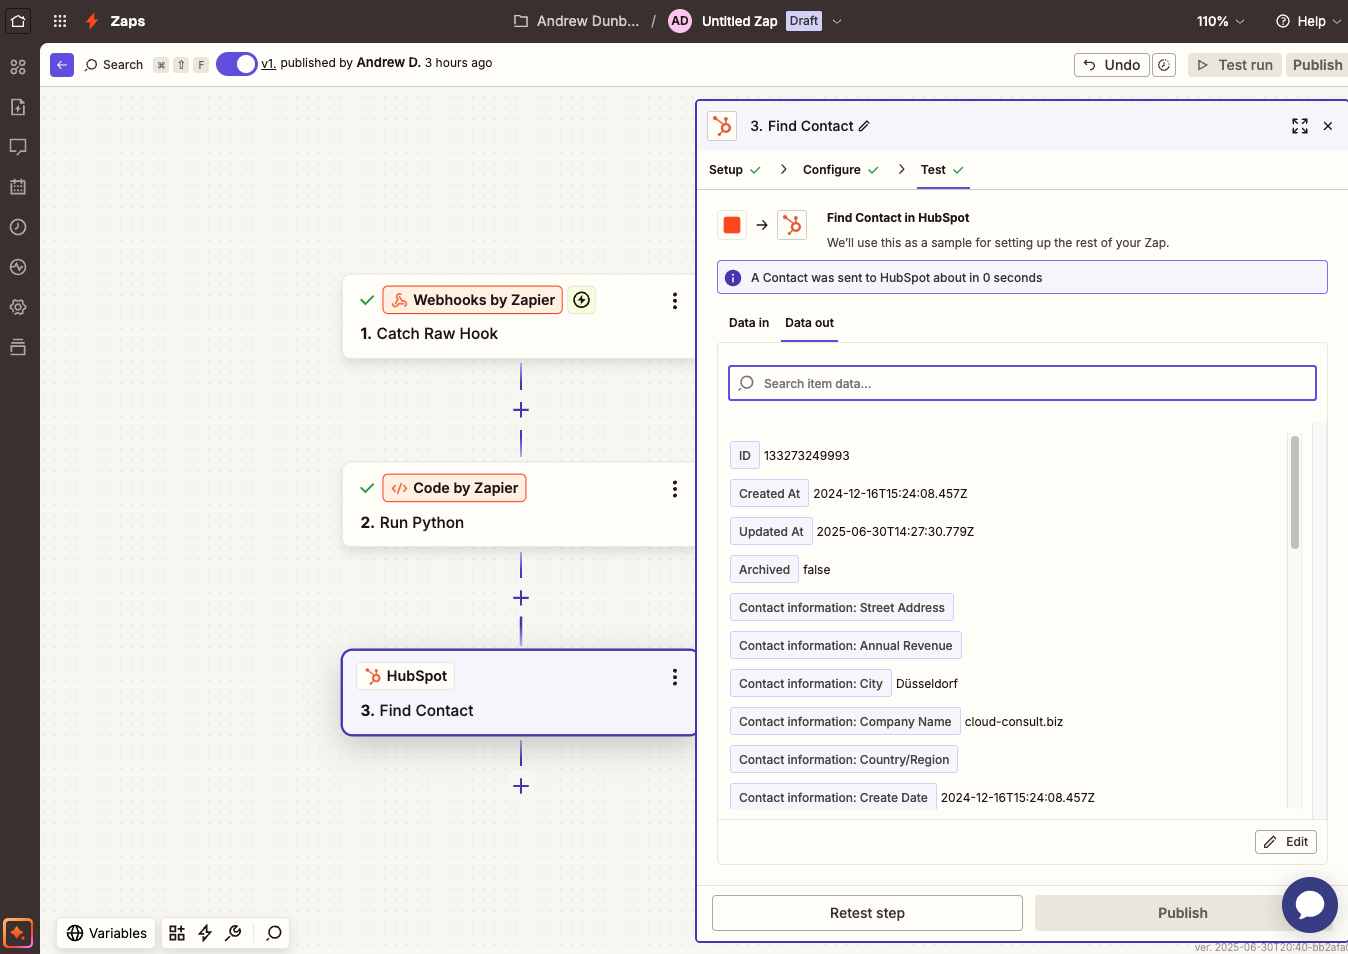Click the data out list scrollbar
This screenshot has width=1348, height=954.
click(x=1295, y=492)
